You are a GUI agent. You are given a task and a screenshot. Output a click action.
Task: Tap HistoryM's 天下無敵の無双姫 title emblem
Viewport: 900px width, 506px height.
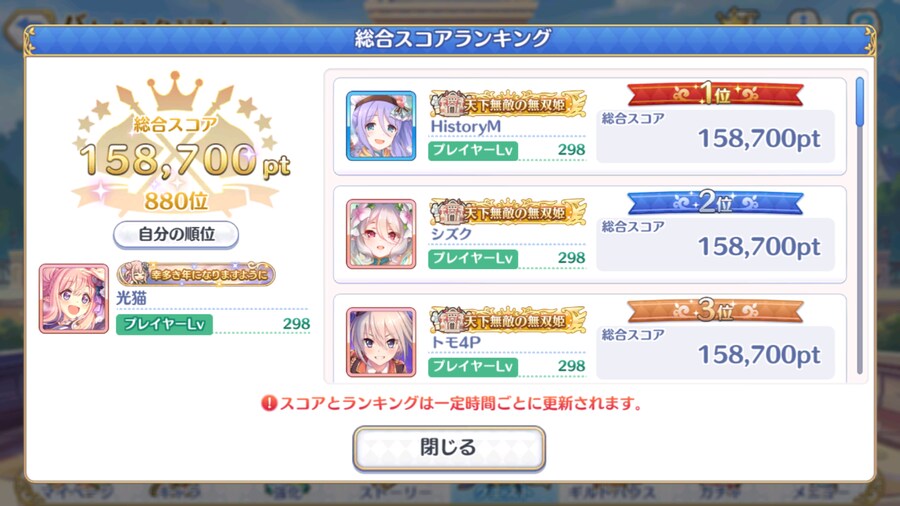508,104
